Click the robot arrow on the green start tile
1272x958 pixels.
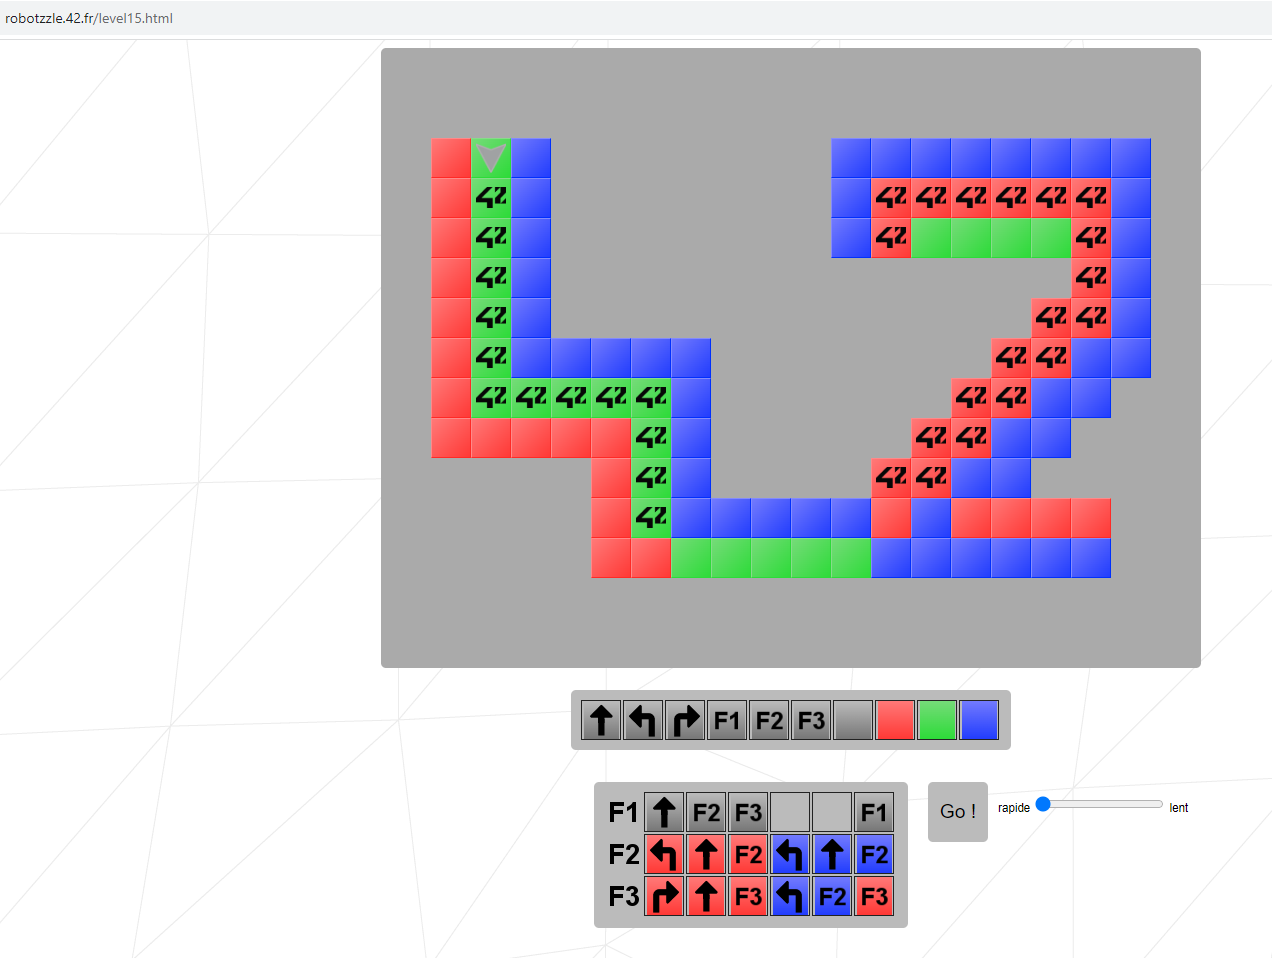(490, 157)
